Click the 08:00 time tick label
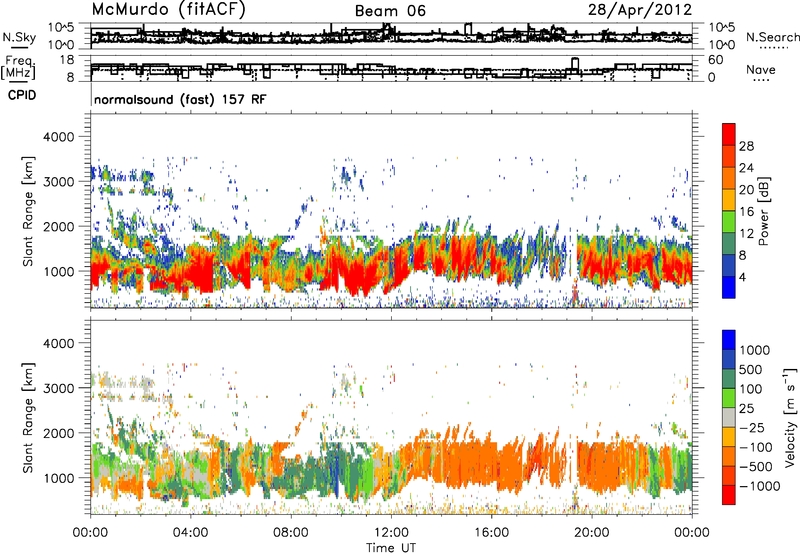 (290, 533)
